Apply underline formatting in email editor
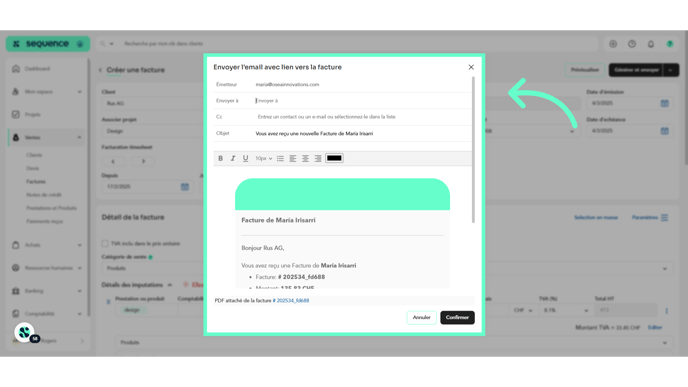 (x=245, y=158)
